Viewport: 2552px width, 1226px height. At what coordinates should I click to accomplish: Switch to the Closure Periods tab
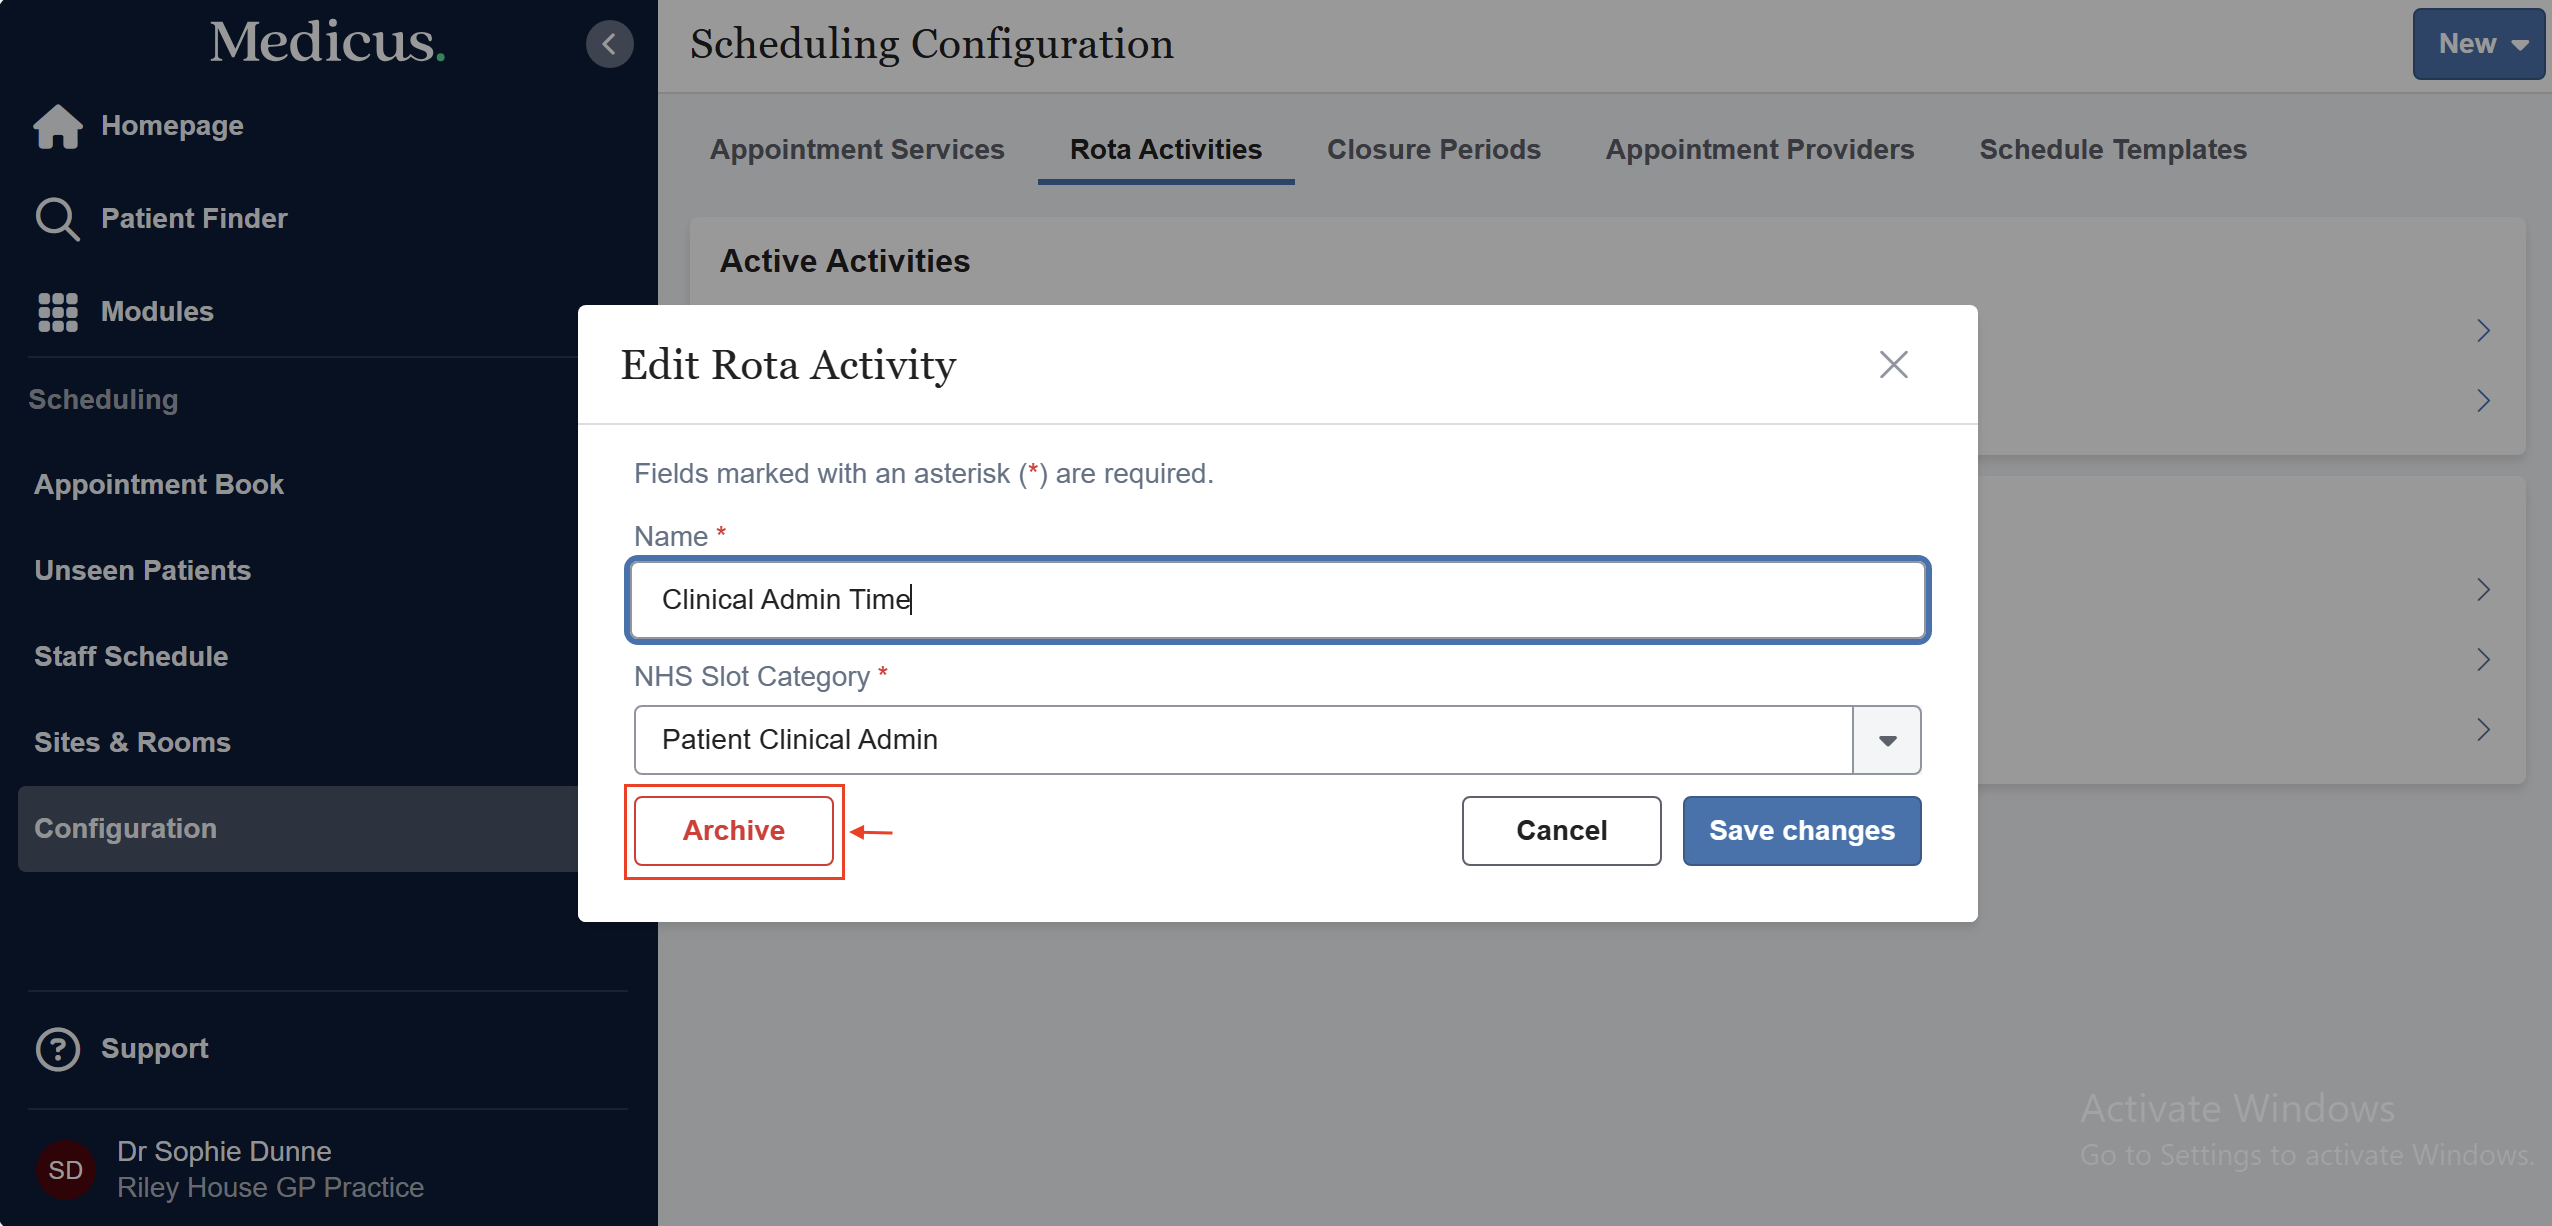[x=1433, y=149]
